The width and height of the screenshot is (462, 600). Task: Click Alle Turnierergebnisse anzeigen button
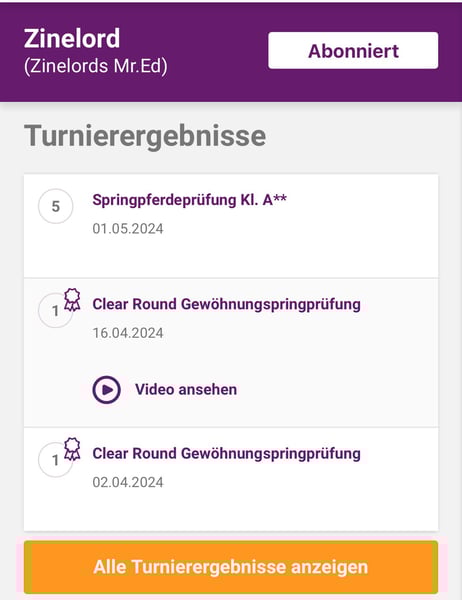click(231, 567)
